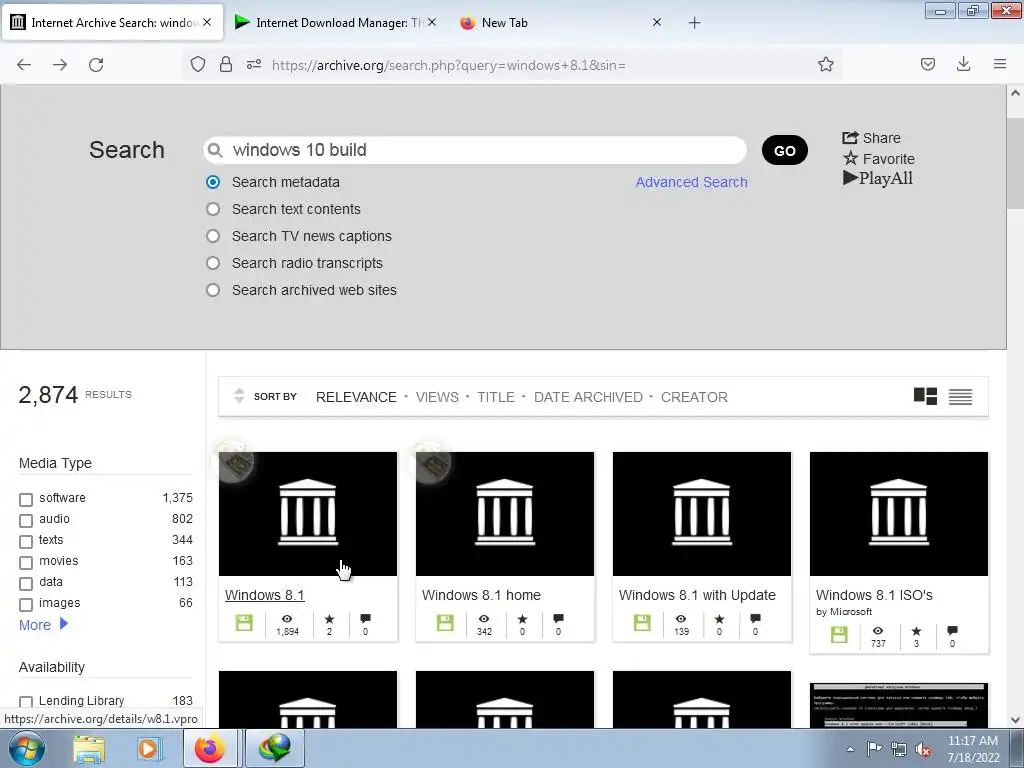
Task: Click the floppy icon under Windows 8.1 home
Action: pyautogui.click(x=445, y=623)
